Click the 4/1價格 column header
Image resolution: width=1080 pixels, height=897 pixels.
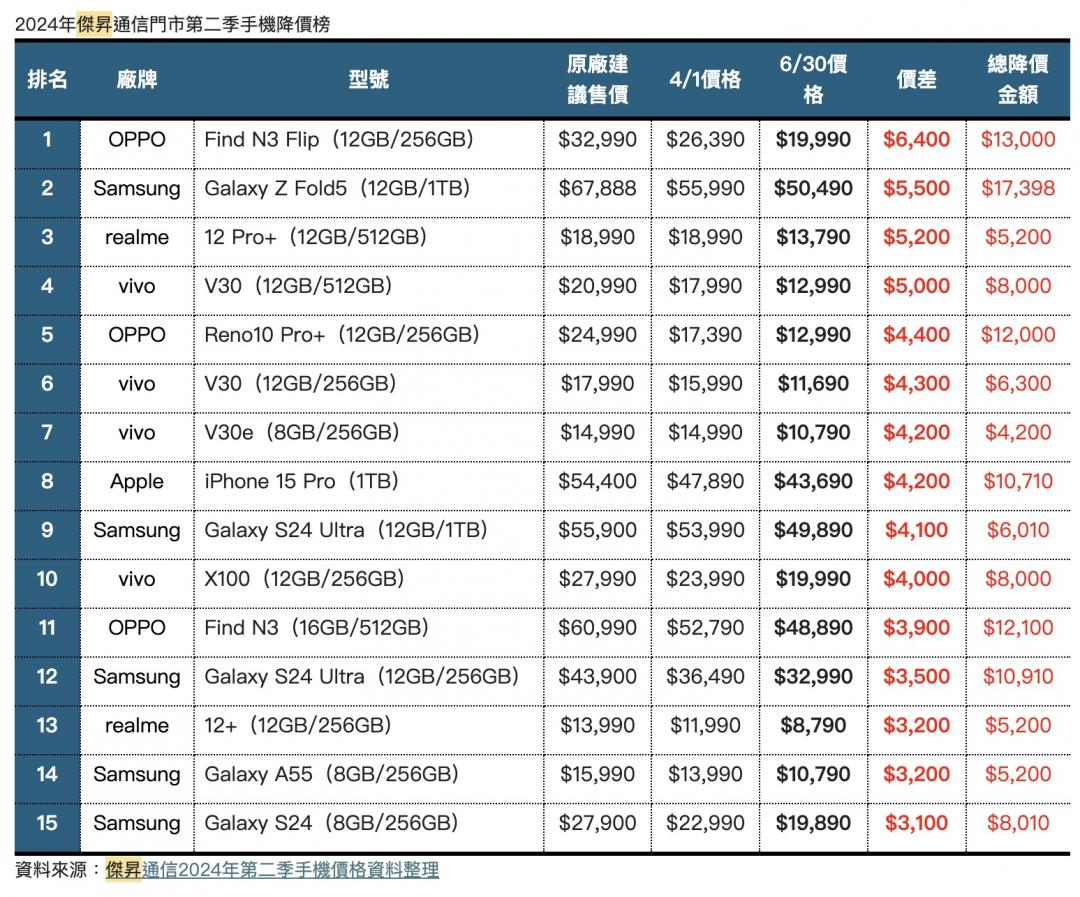point(705,80)
